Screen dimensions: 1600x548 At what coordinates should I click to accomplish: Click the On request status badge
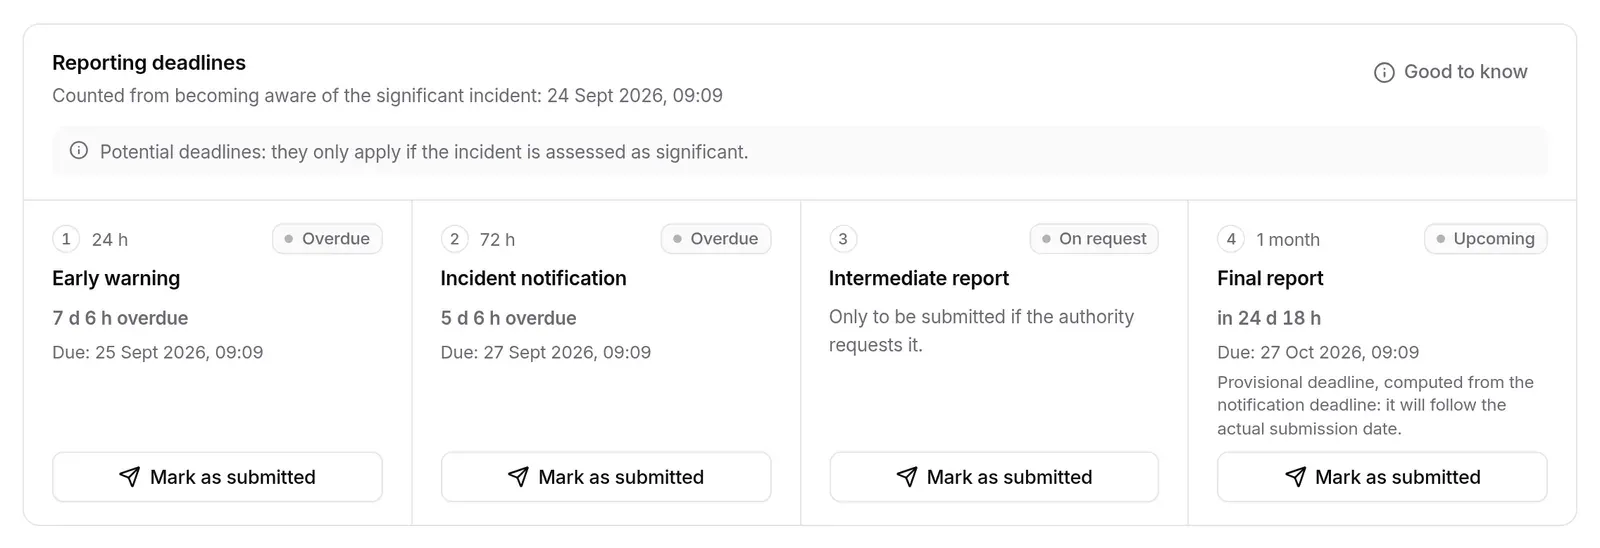tap(1094, 239)
